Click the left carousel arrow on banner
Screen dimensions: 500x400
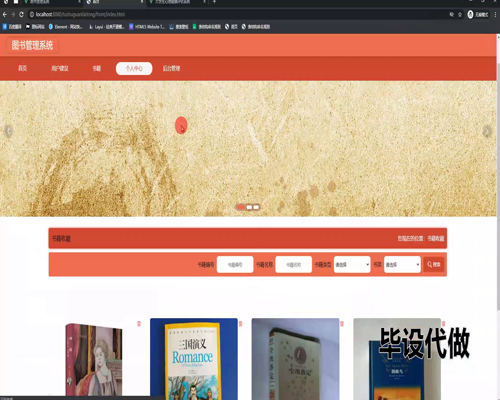pyautogui.click(x=8, y=131)
